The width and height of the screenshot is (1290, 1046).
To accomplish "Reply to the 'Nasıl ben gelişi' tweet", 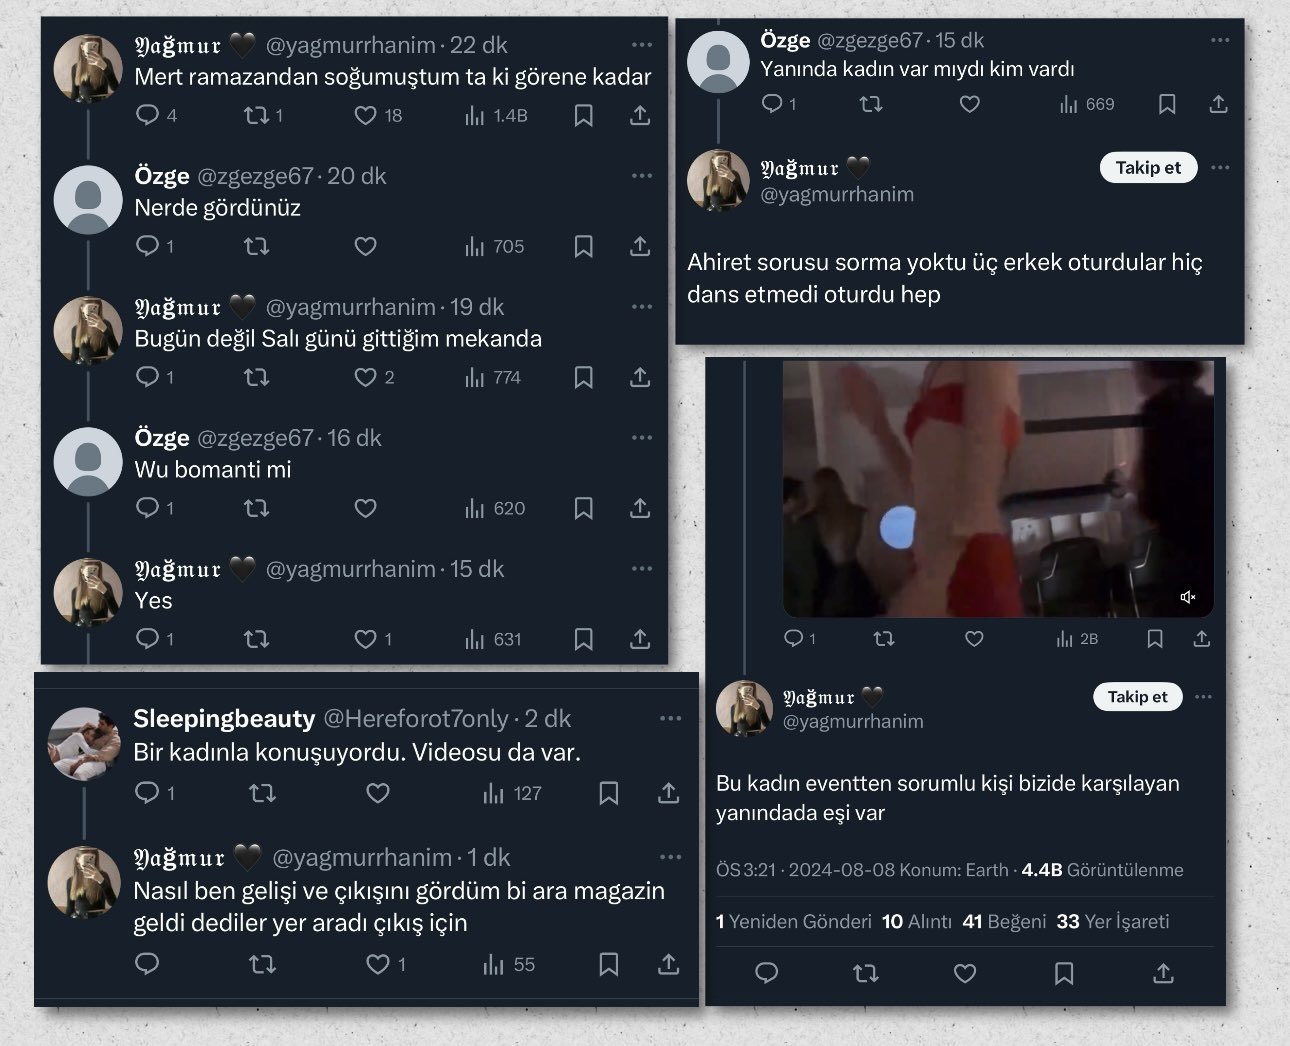I will click(x=147, y=964).
